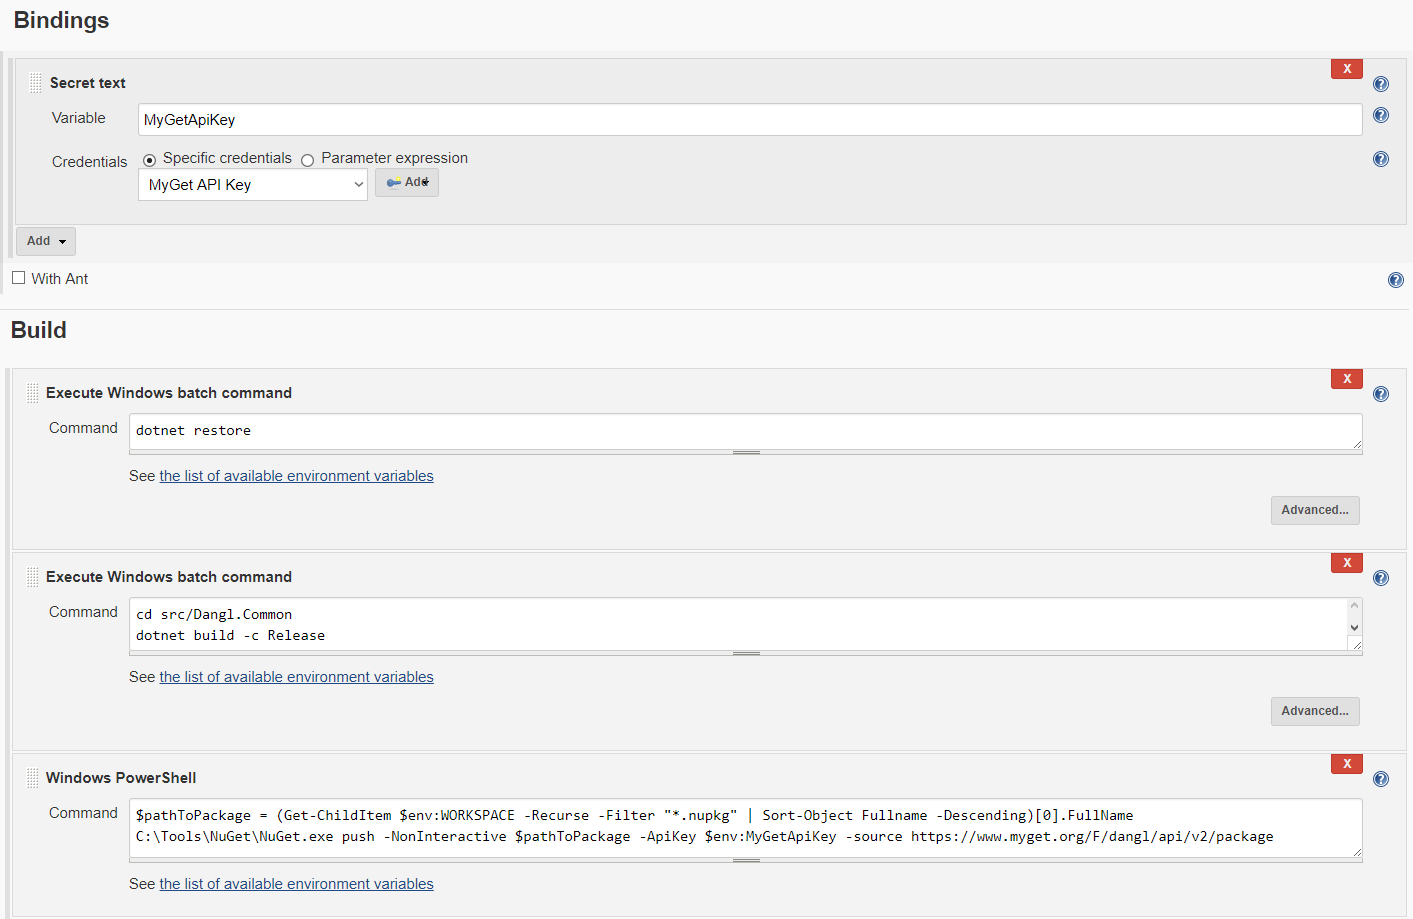Viewport: 1413px width, 919px height.
Task: Click the Bindings section heading
Action: (x=61, y=21)
